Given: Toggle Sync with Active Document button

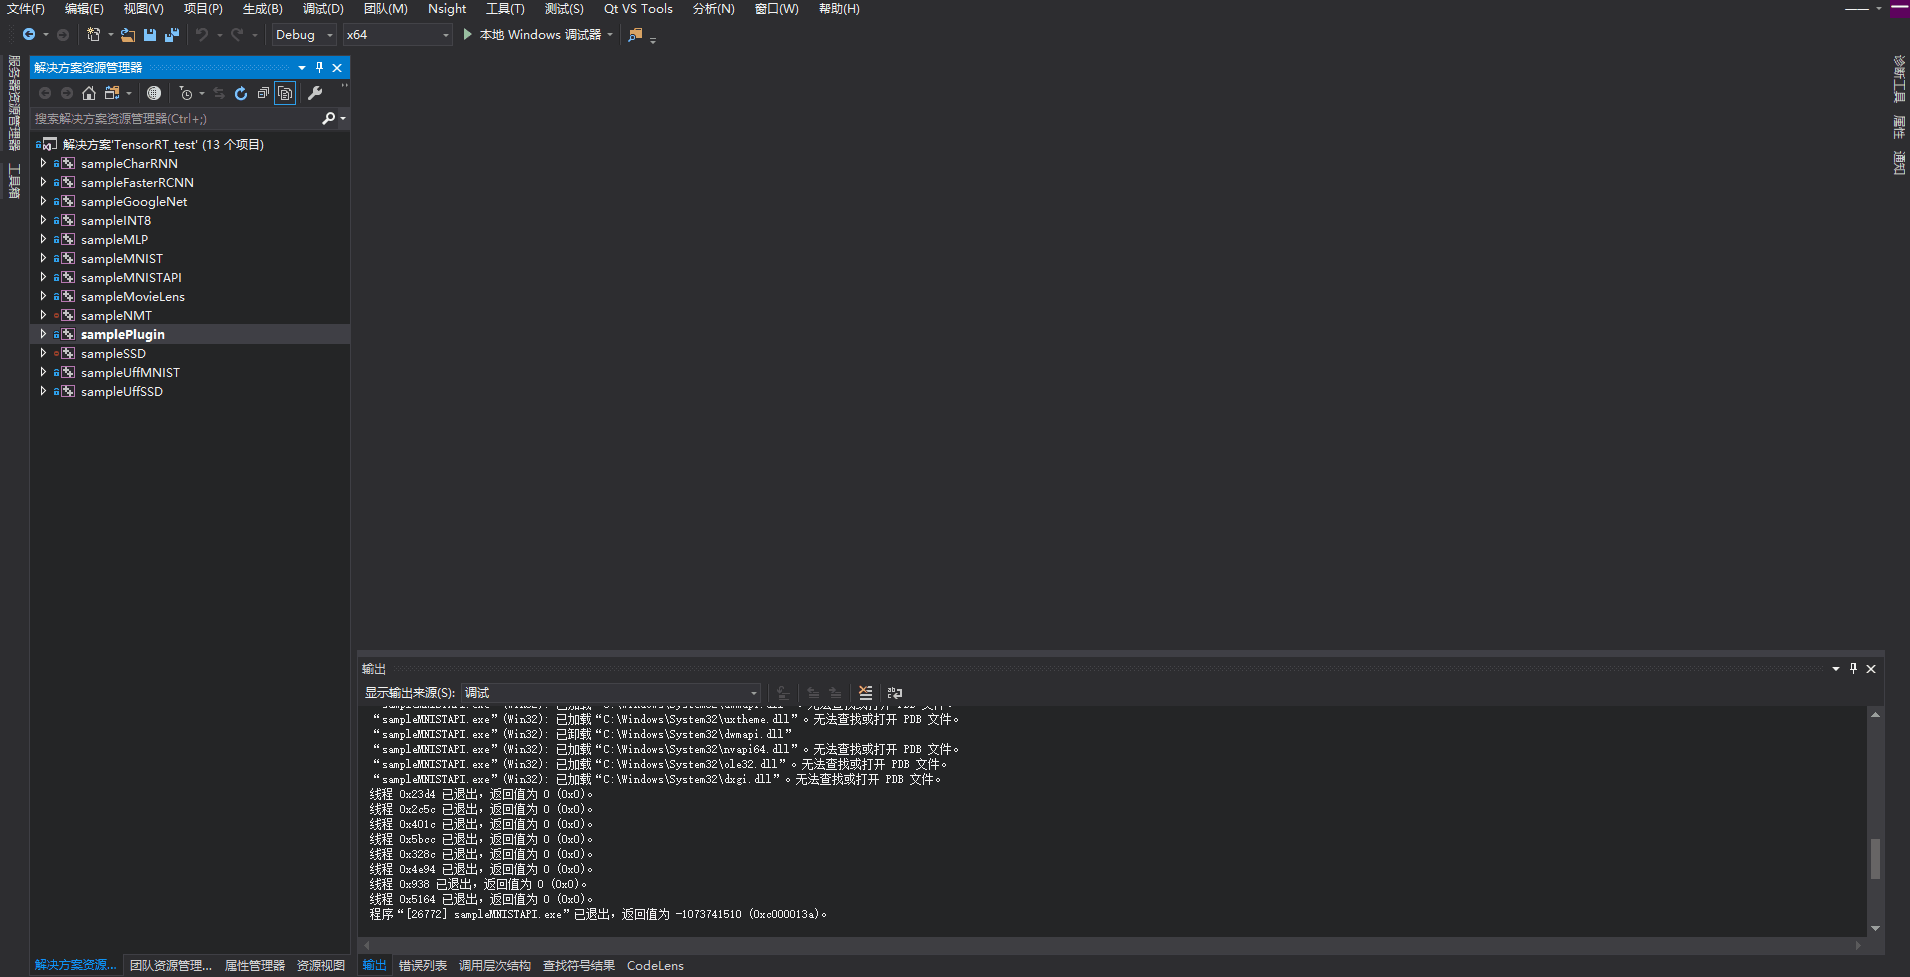Looking at the screenshot, I should [219, 93].
